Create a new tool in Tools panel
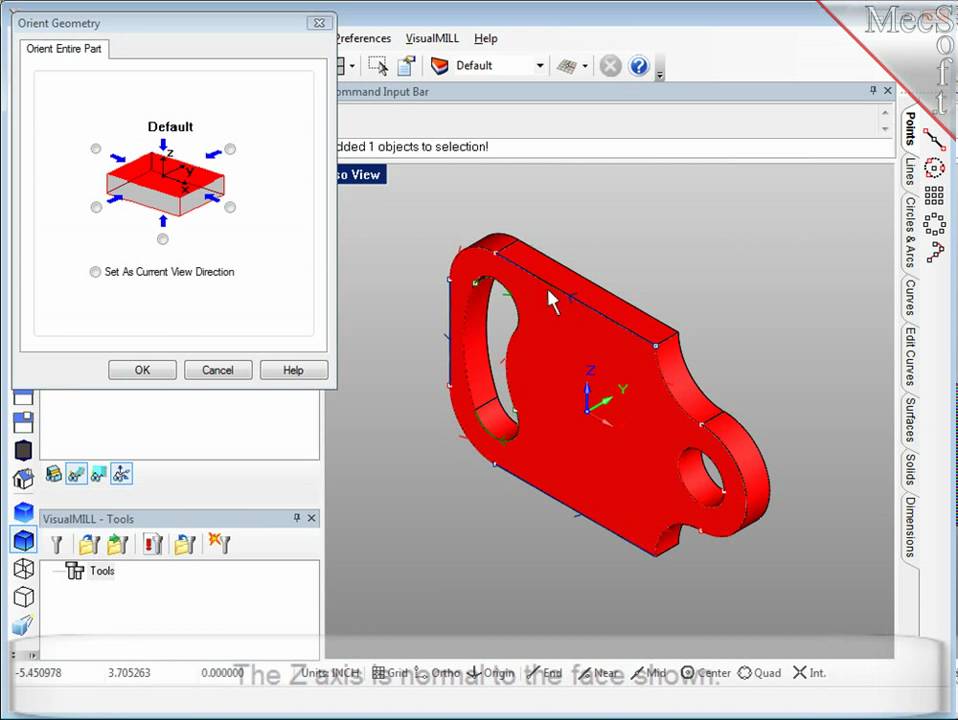Screen dimensions: 958x720 point(57,544)
